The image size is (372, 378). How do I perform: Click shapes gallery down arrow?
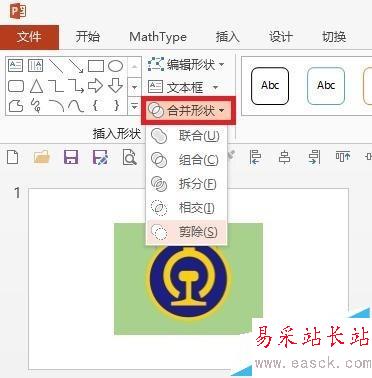pos(134,87)
